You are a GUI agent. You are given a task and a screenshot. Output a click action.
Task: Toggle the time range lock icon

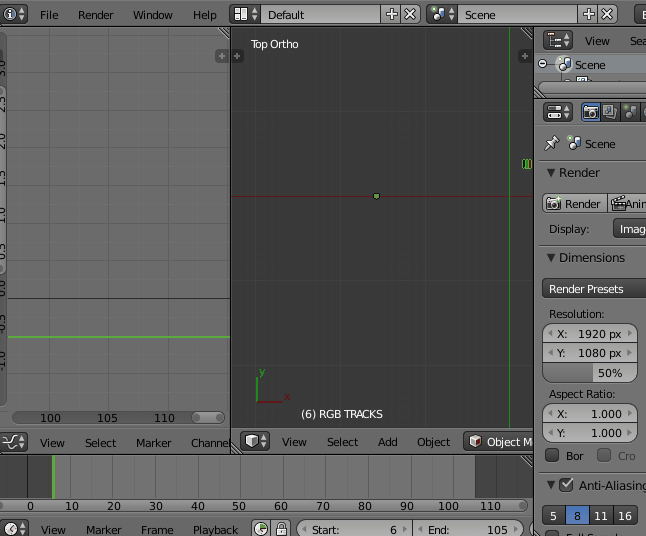[x=281, y=529]
